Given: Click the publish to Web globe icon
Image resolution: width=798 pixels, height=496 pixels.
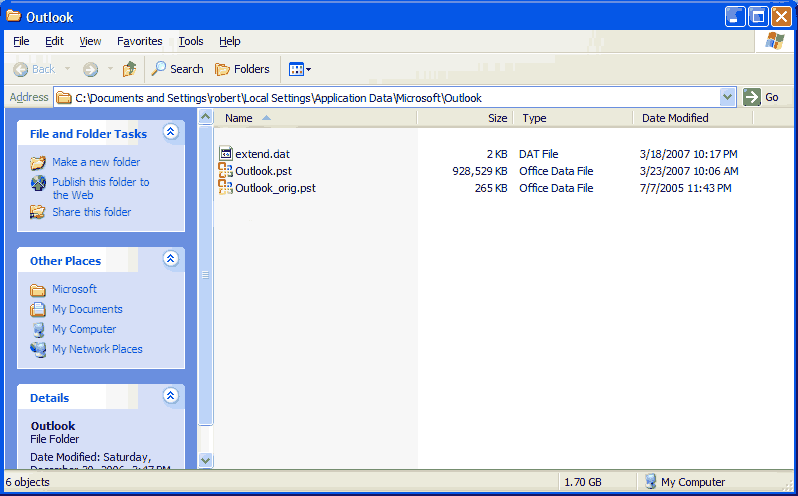Looking at the screenshot, I should (38, 183).
